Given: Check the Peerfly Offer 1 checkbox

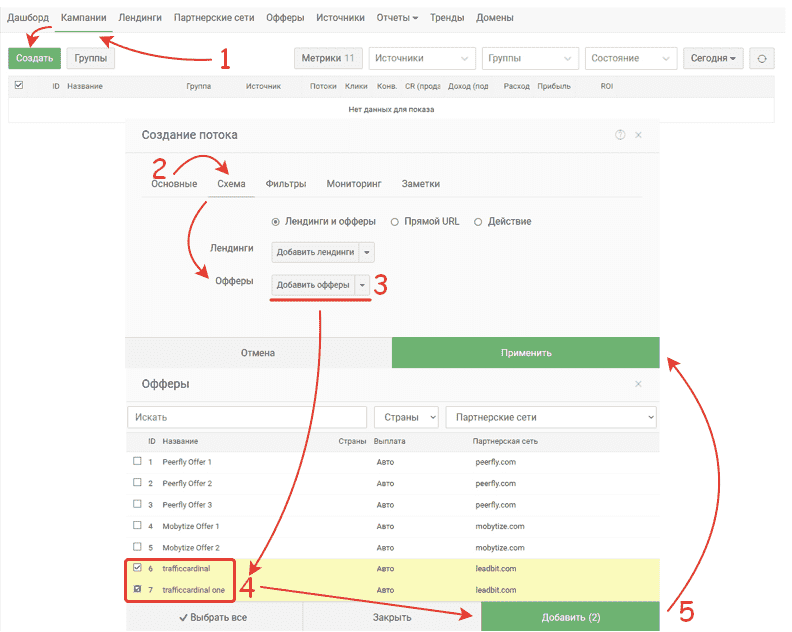Looking at the screenshot, I should pos(137,462).
